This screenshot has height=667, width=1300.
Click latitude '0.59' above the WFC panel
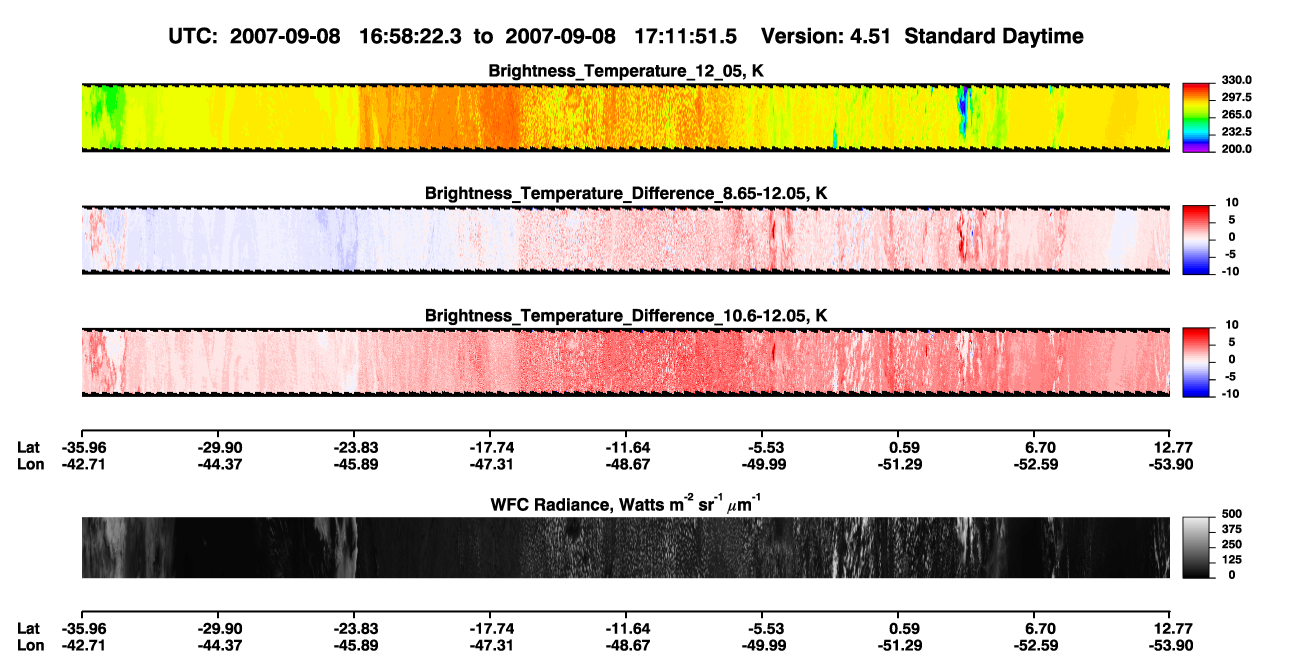[904, 447]
